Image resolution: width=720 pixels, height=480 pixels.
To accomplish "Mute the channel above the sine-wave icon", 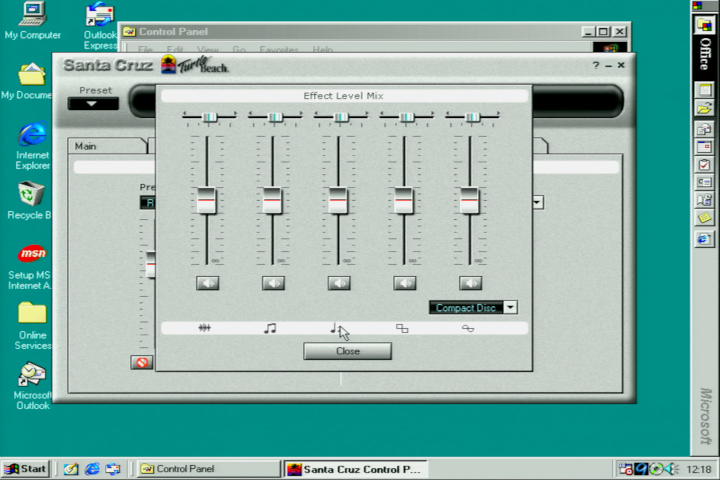I will (x=470, y=283).
